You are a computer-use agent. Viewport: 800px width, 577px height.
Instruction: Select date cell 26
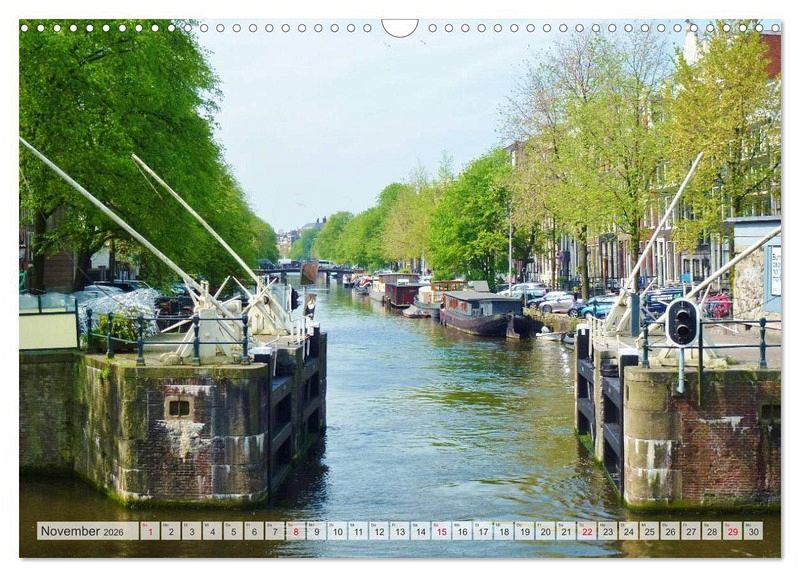click(671, 531)
